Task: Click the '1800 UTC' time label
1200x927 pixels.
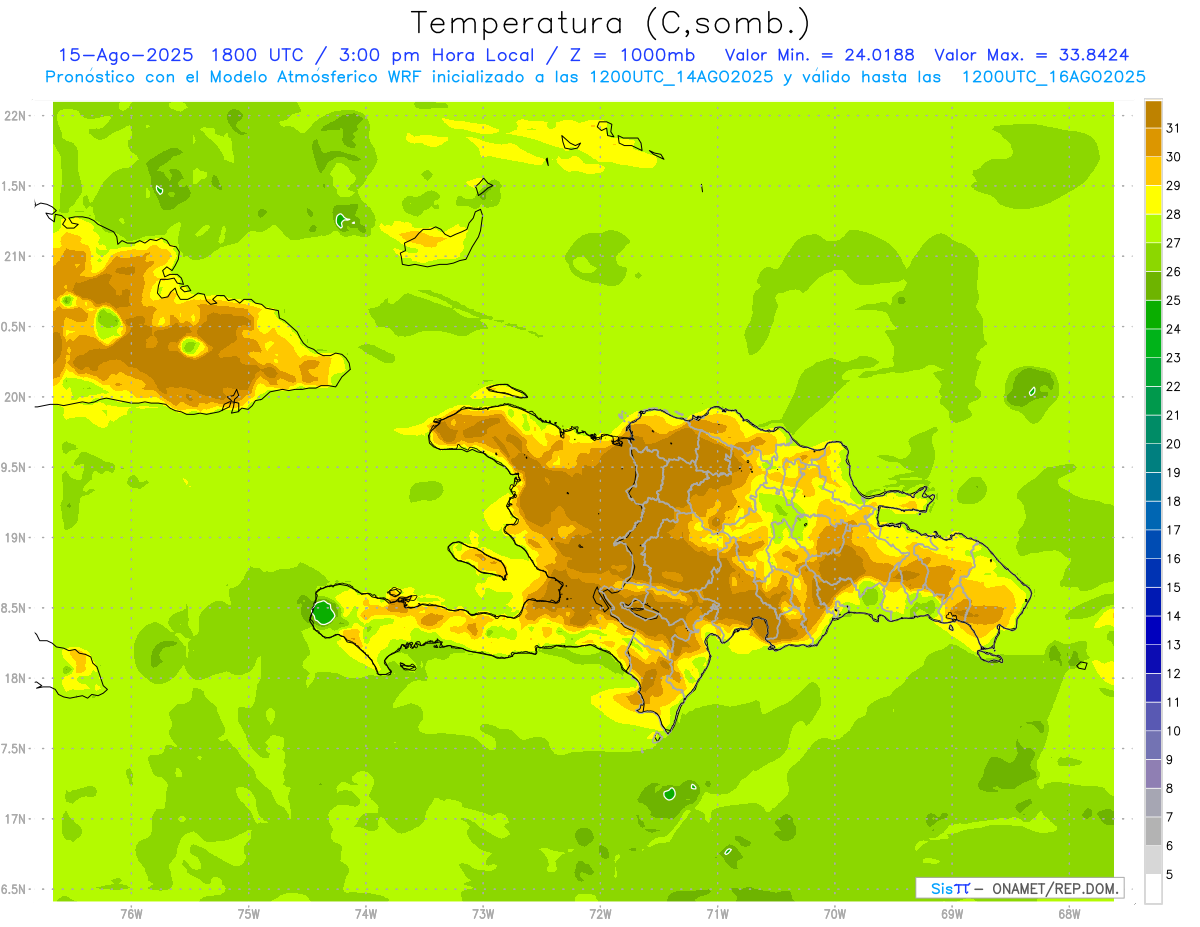Action: click(x=258, y=55)
